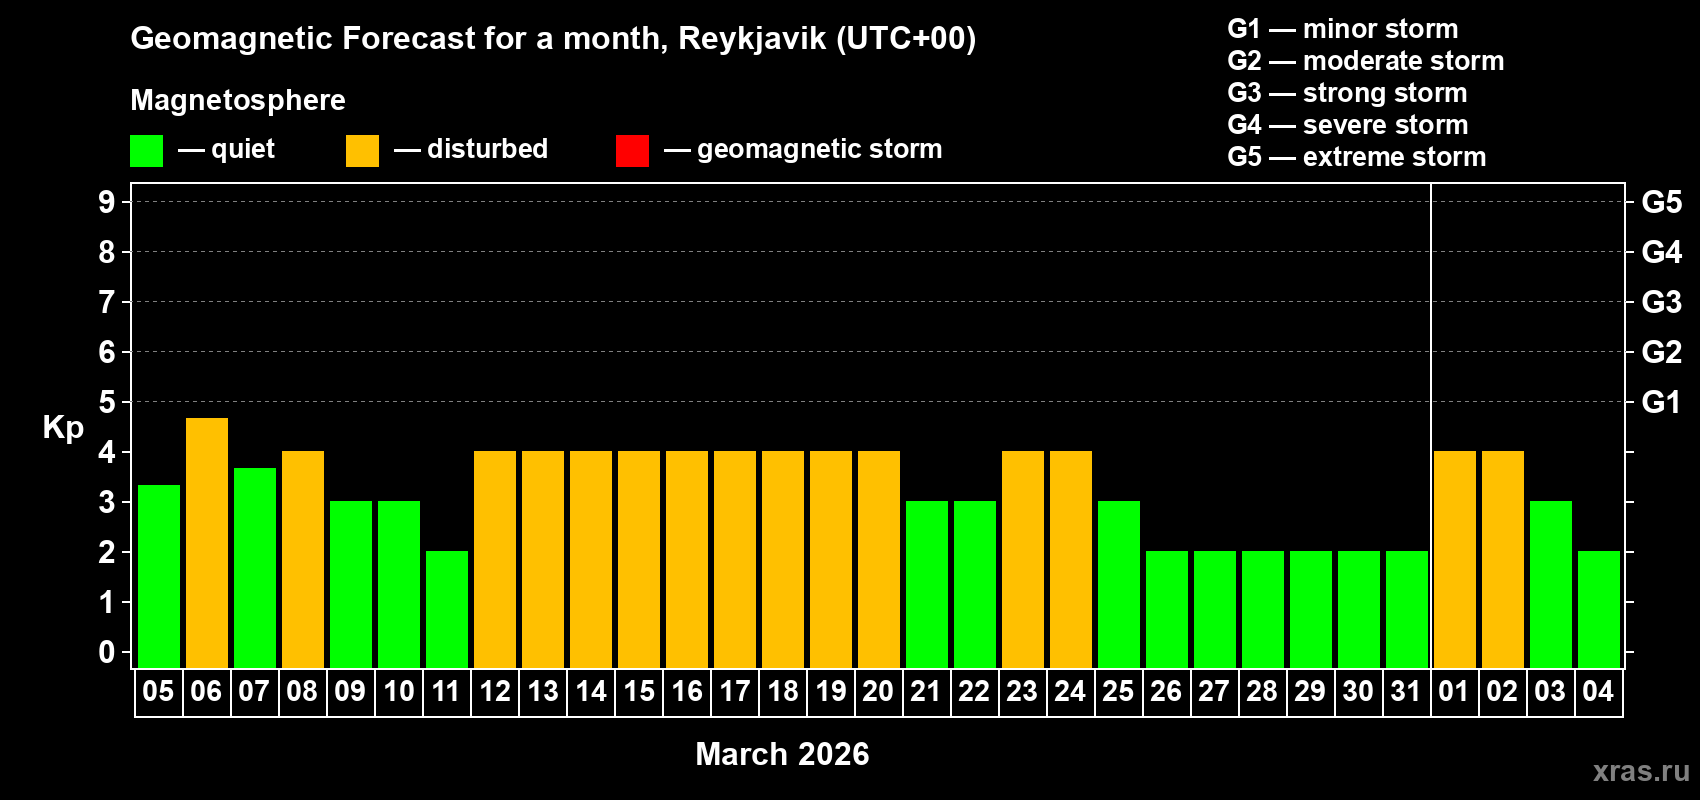
Task: Click the green bar for day 31
Action: click(x=1407, y=610)
